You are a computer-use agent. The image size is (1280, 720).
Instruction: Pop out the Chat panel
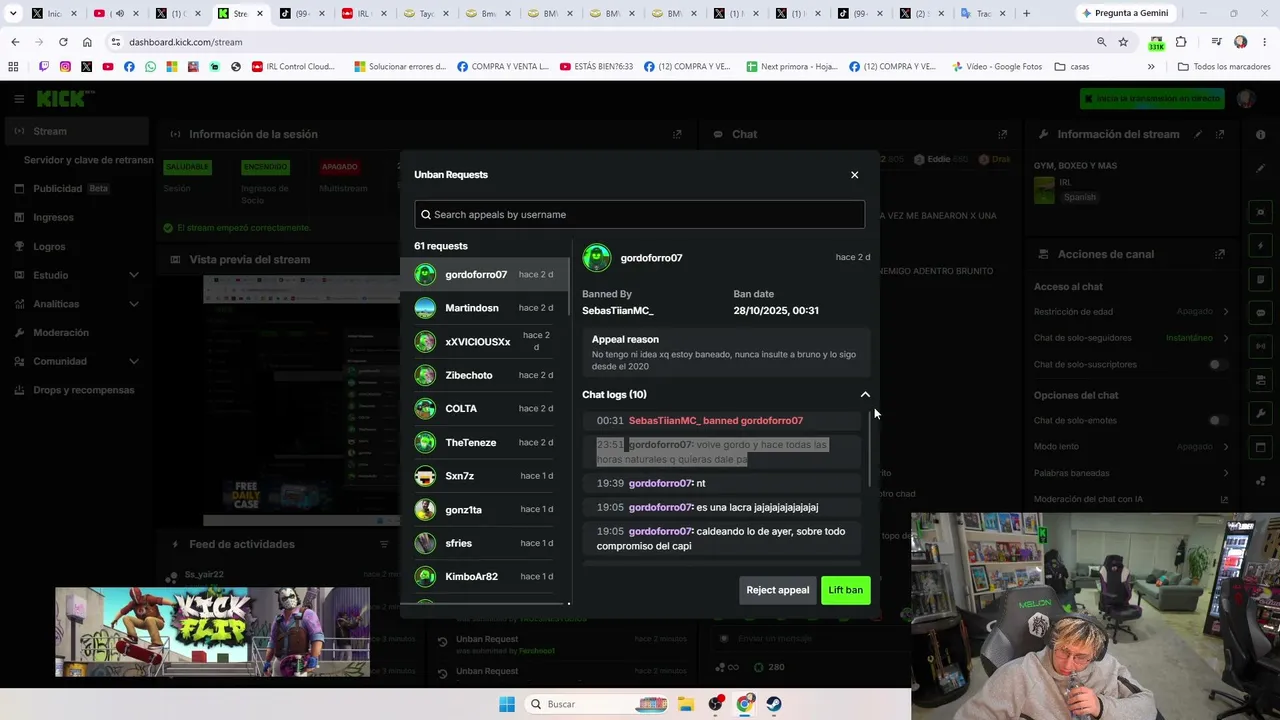point(1002,134)
